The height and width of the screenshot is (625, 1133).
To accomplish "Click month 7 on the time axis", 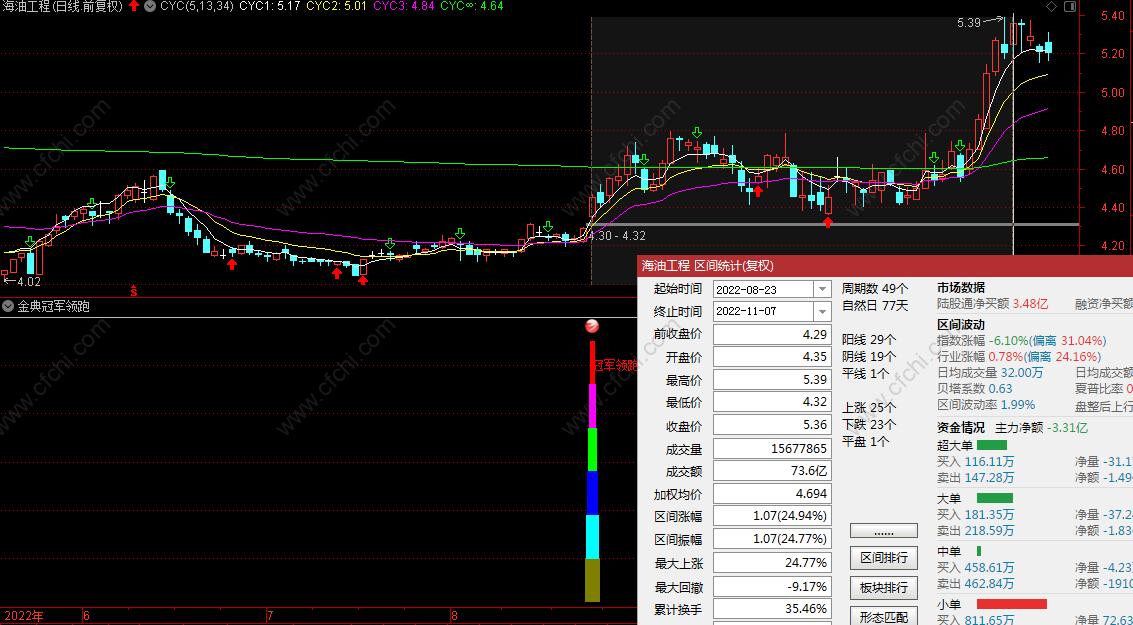I will pyautogui.click(x=270, y=616).
